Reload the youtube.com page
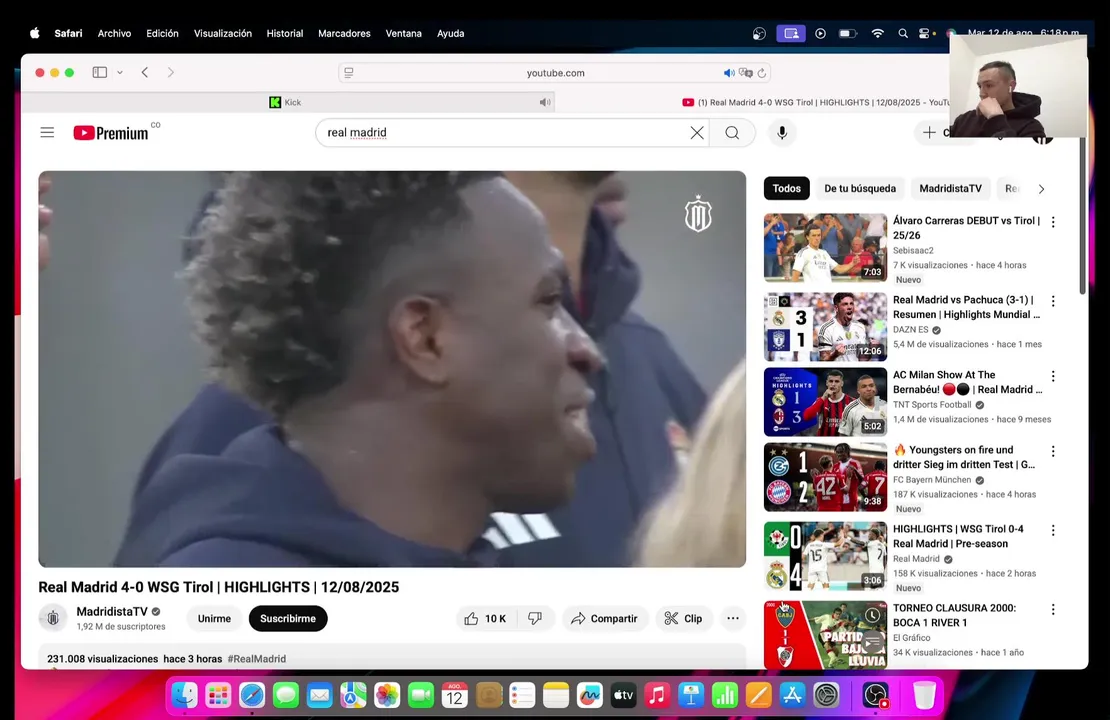Screen dimensions: 1110x720 coord(762,73)
